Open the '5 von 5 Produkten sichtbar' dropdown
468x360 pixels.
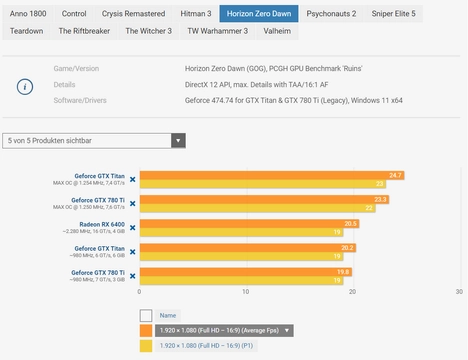94,141
